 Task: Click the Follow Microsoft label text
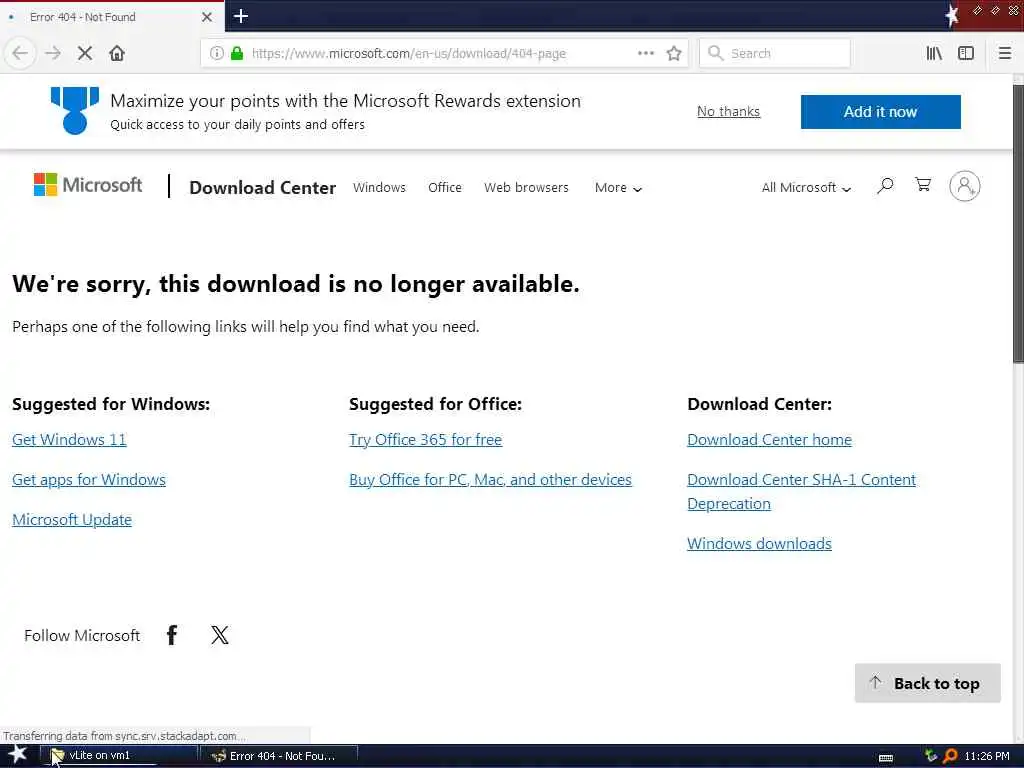click(x=82, y=635)
